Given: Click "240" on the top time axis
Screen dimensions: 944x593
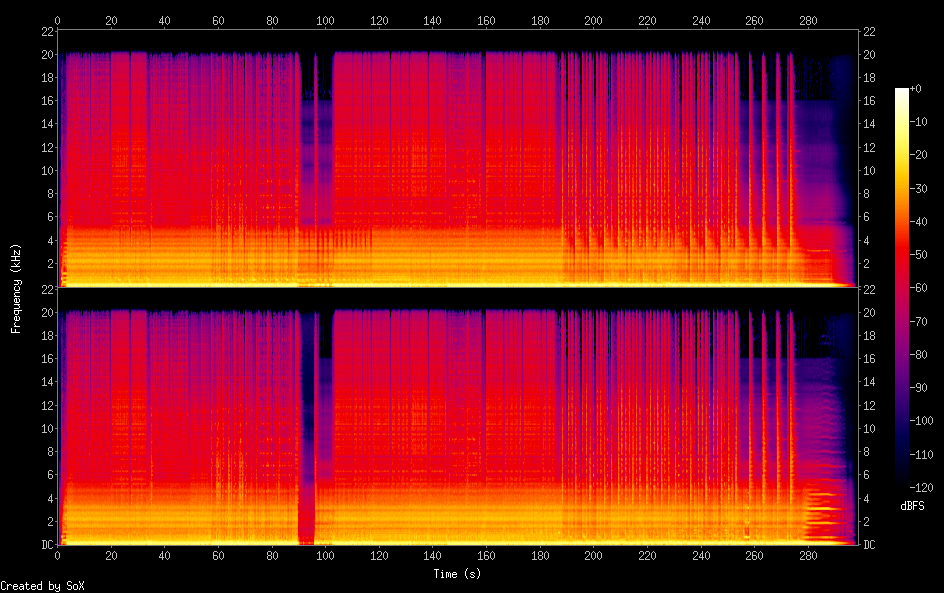Looking at the screenshot, I should click(701, 20).
